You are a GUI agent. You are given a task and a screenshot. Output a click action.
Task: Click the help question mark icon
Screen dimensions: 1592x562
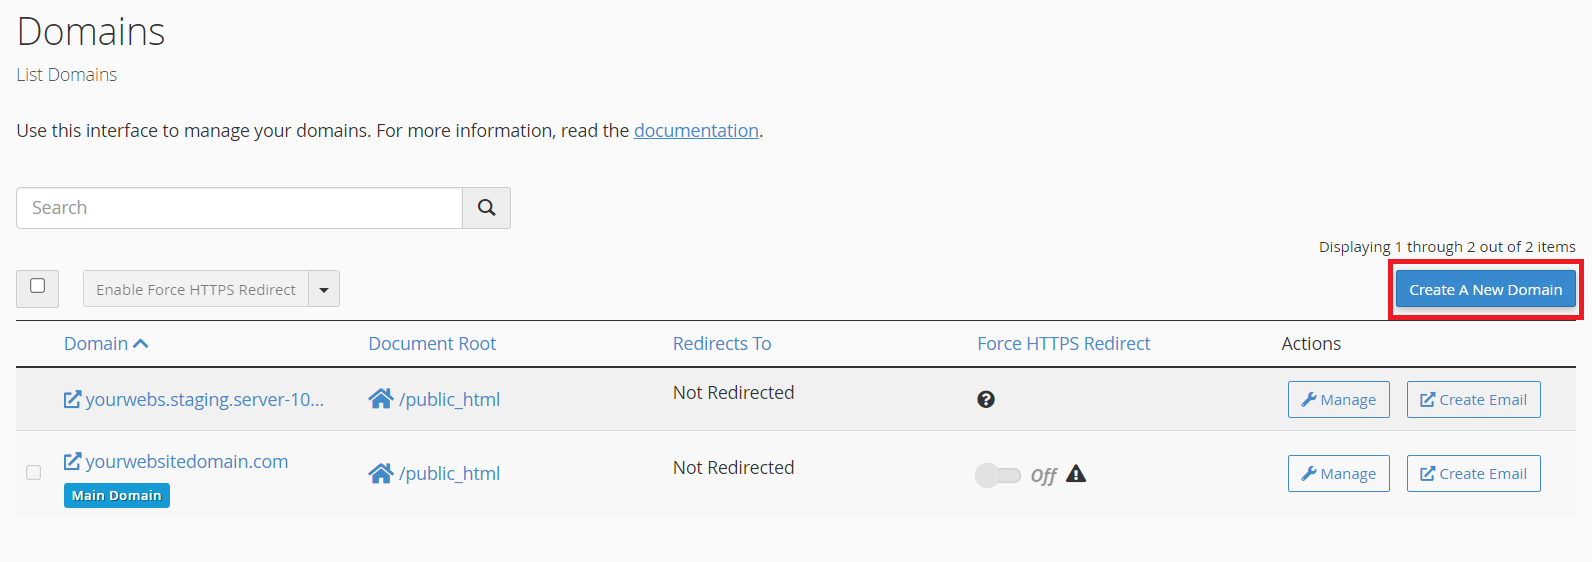tap(986, 399)
